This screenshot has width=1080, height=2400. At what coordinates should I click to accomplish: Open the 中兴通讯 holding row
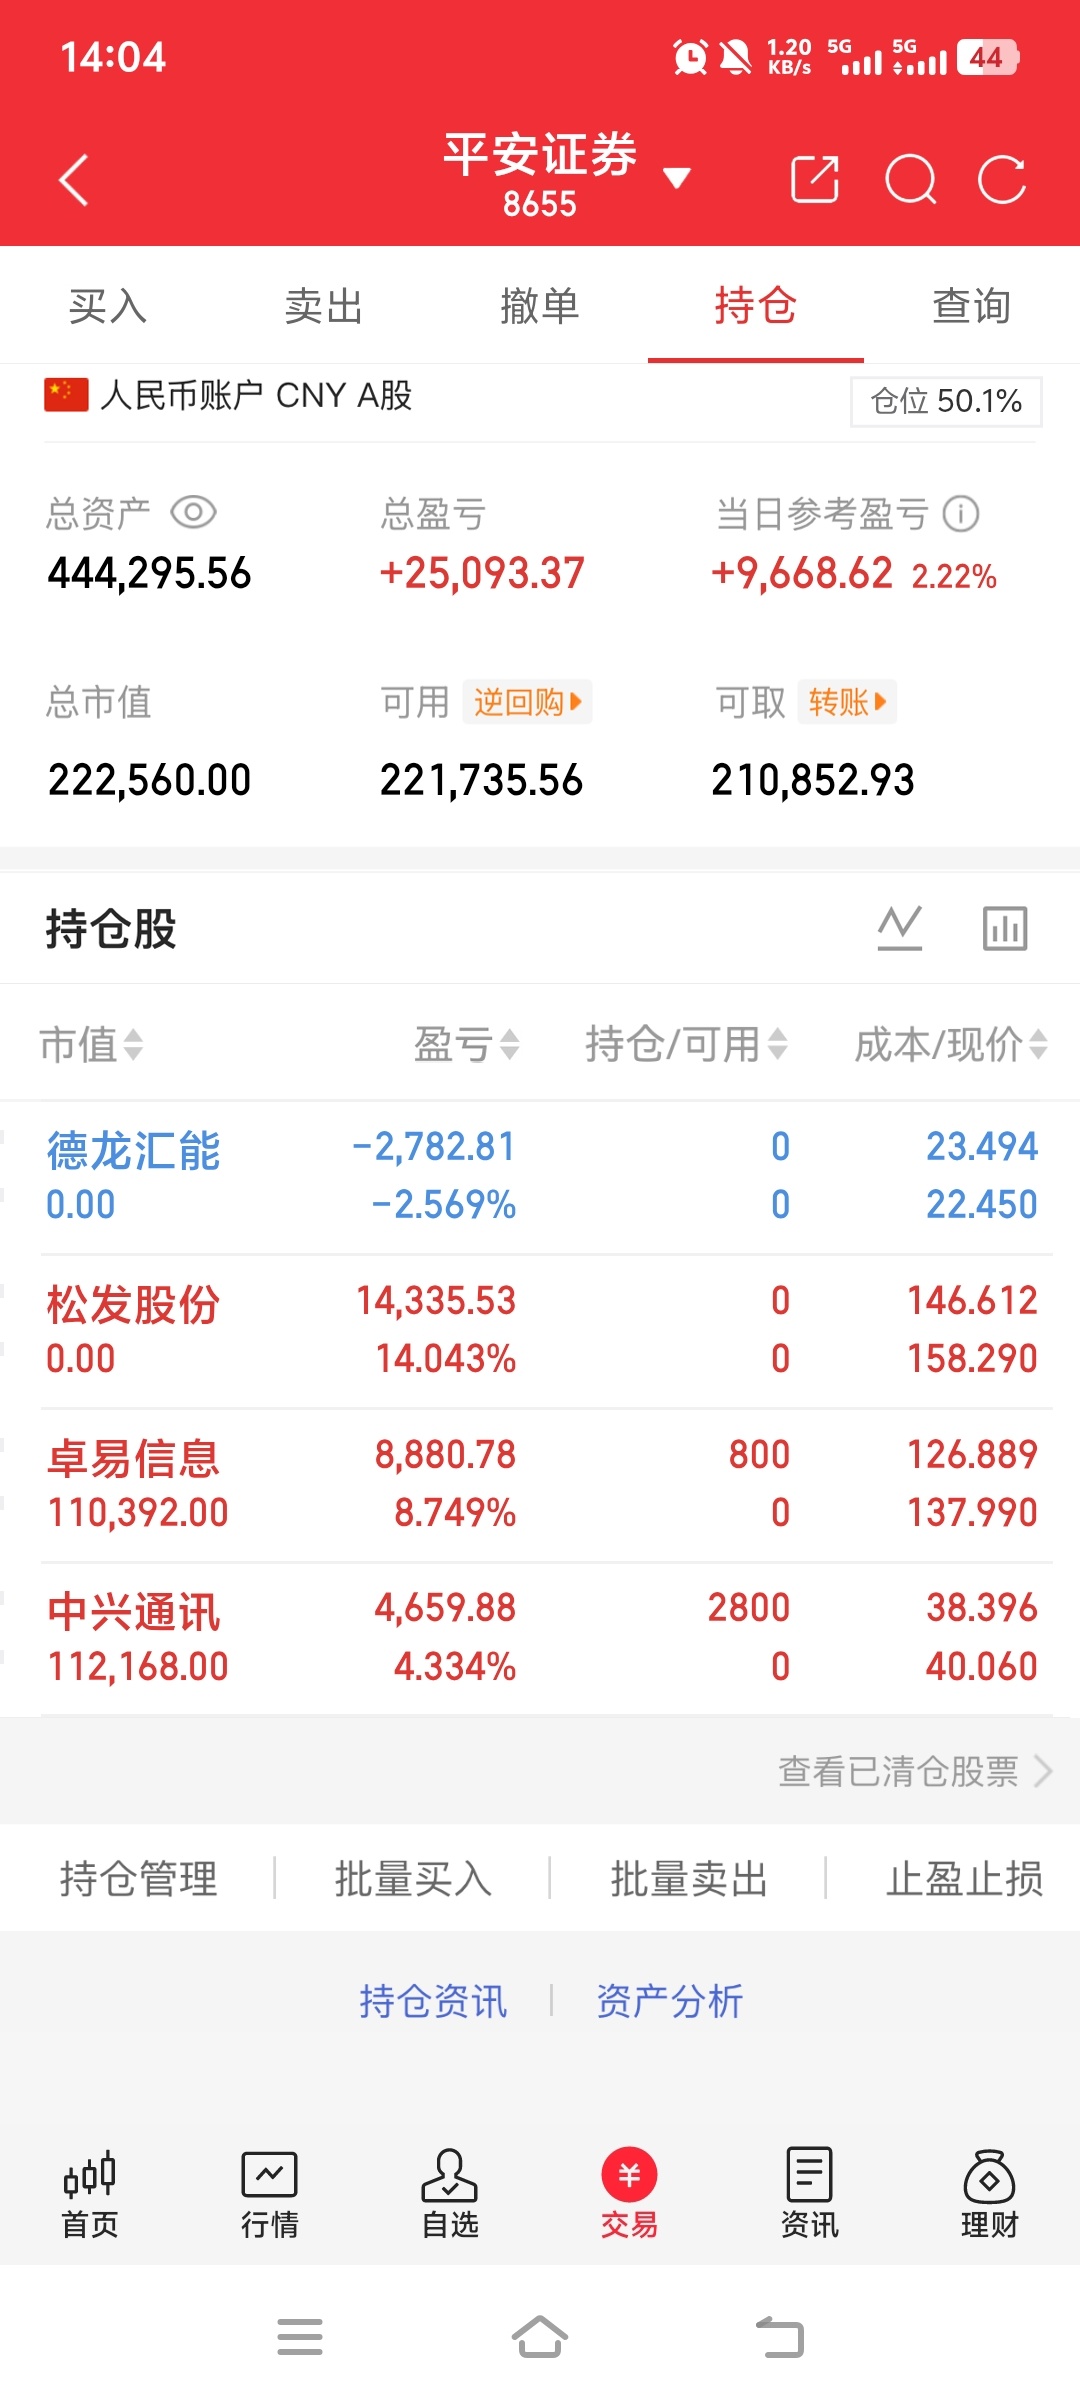540,1638
